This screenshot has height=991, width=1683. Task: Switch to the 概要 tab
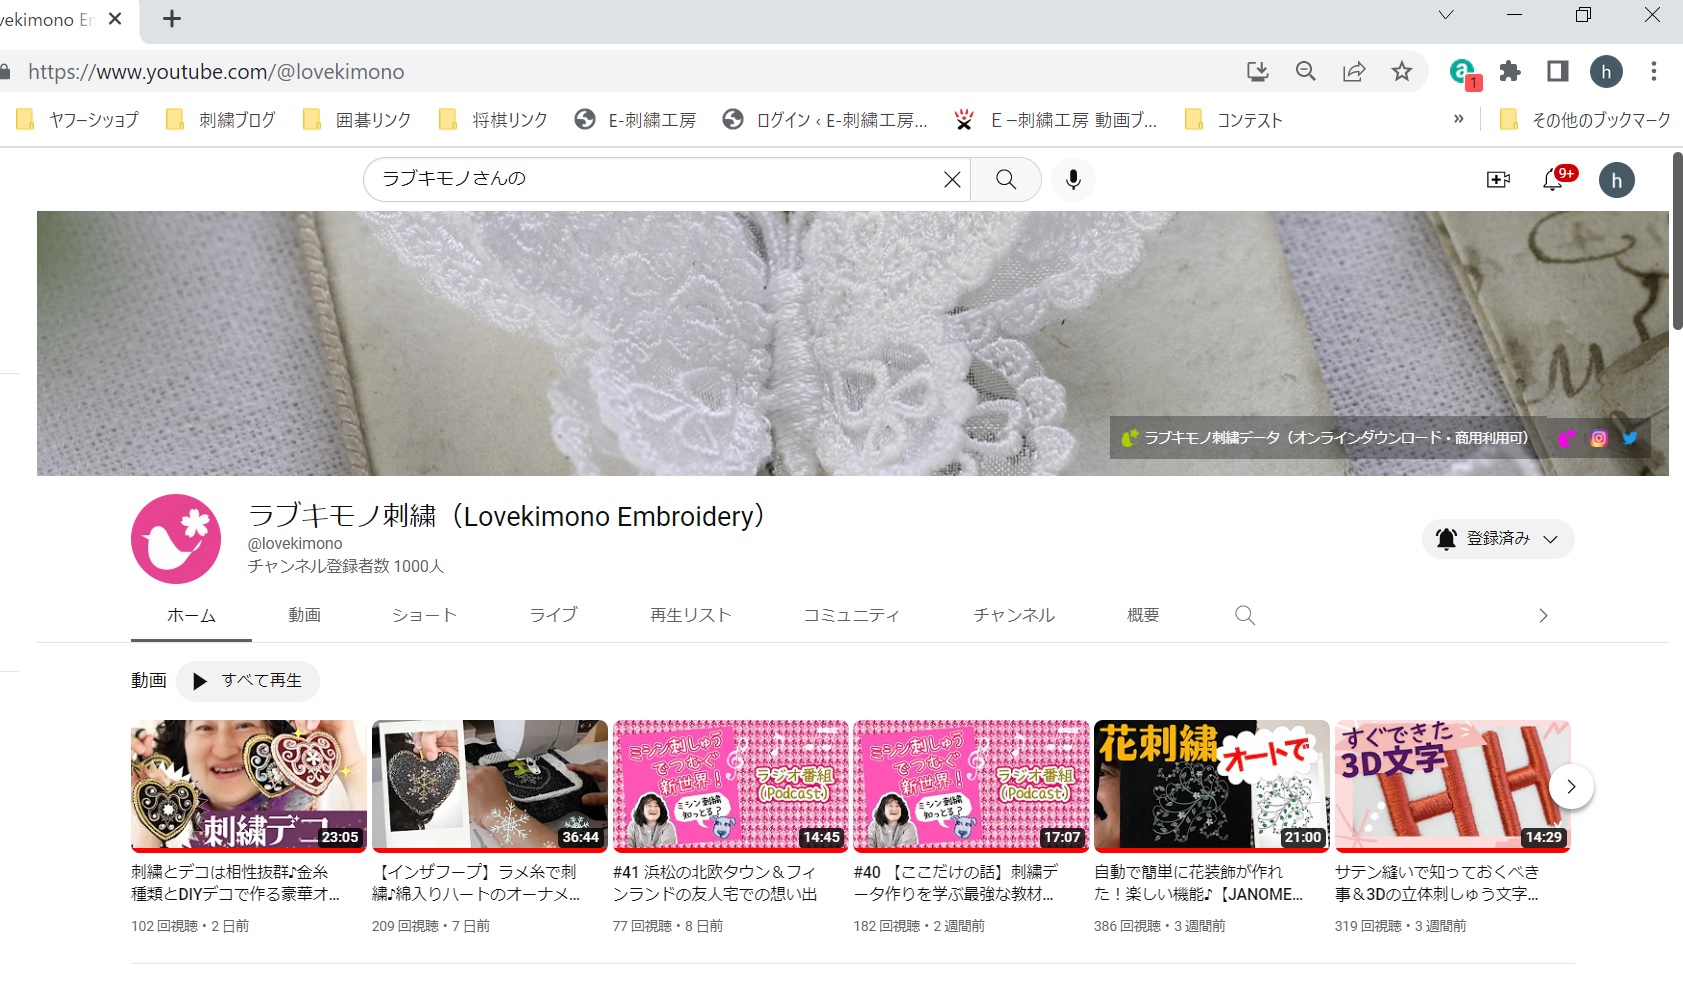(x=1143, y=615)
